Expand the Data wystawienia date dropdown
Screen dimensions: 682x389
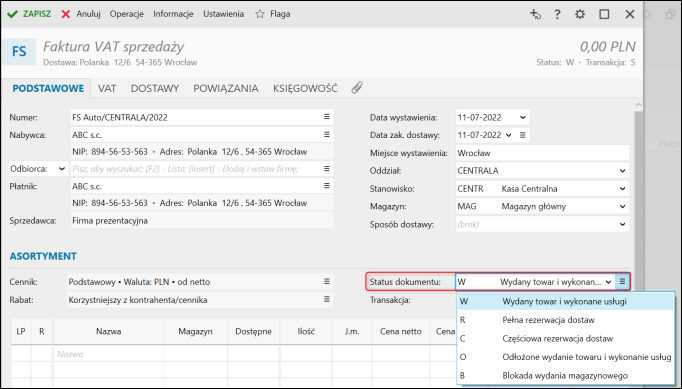tap(523, 117)
